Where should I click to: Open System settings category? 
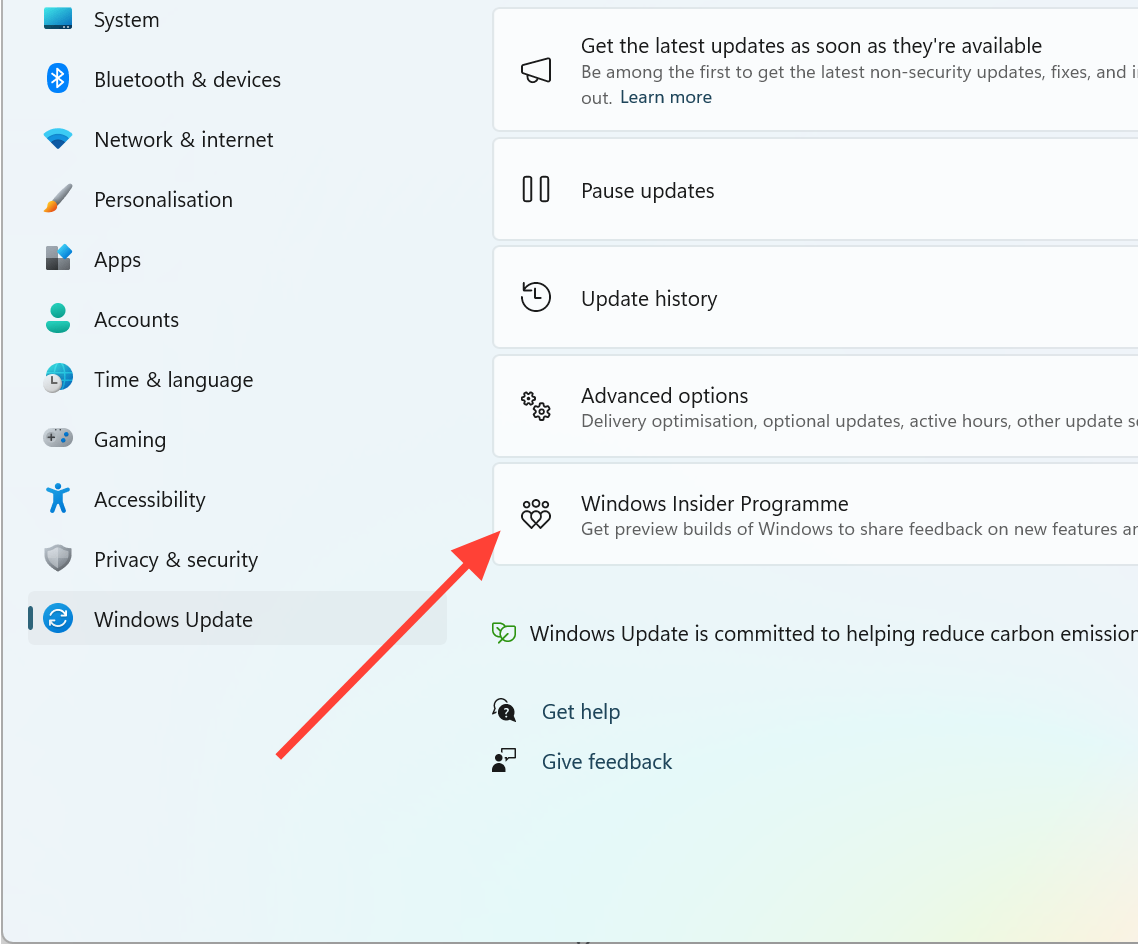pos(237,20)
